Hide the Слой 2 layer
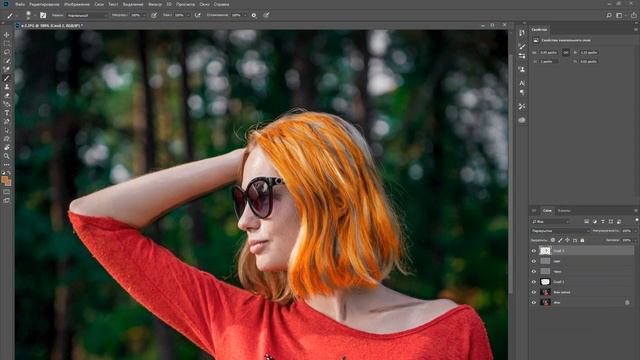The height and width of the screenshot is (360, 640). 534,251
